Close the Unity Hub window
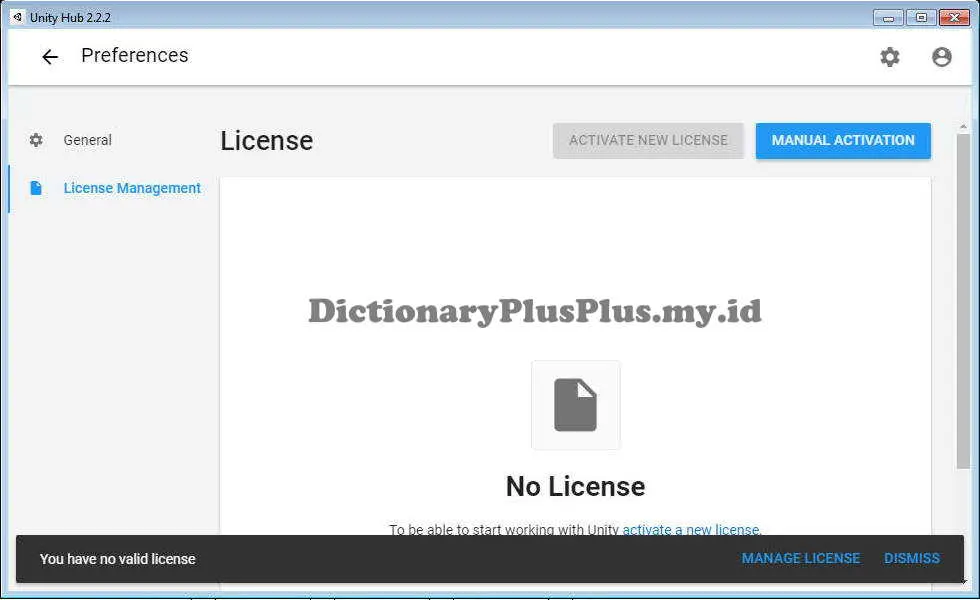Screen dimensions: 980x600 (x=954, y=18)
